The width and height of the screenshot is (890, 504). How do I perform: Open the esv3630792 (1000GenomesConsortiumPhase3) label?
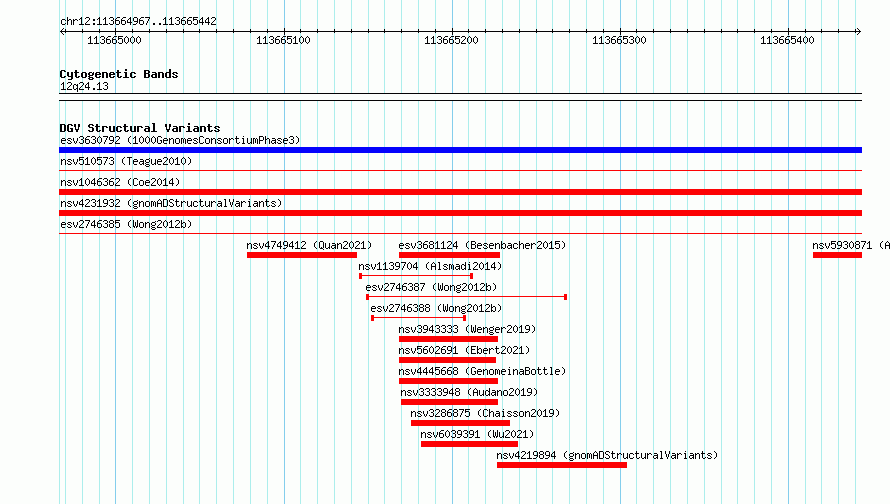(x=180, y=140)
